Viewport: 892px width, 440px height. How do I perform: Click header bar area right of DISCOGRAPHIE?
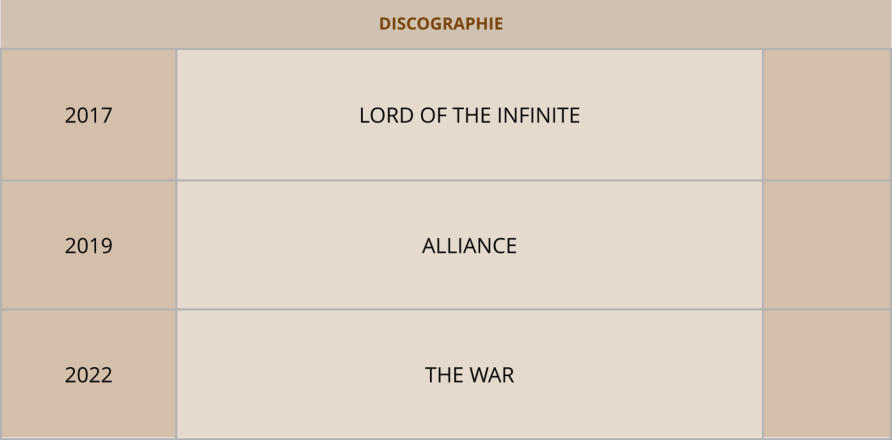coord(700,24)
